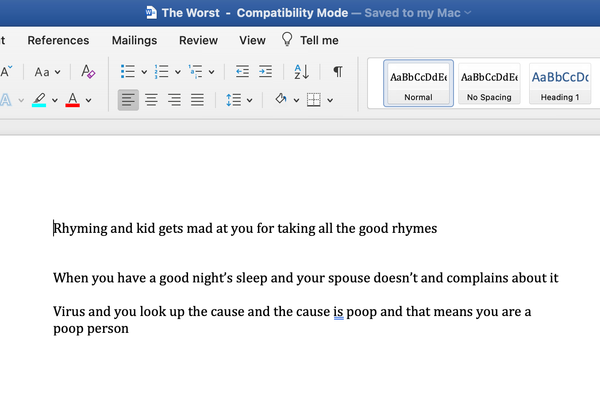Click the bulleted list icon
The image size is (600, 409).
point(128,72)
